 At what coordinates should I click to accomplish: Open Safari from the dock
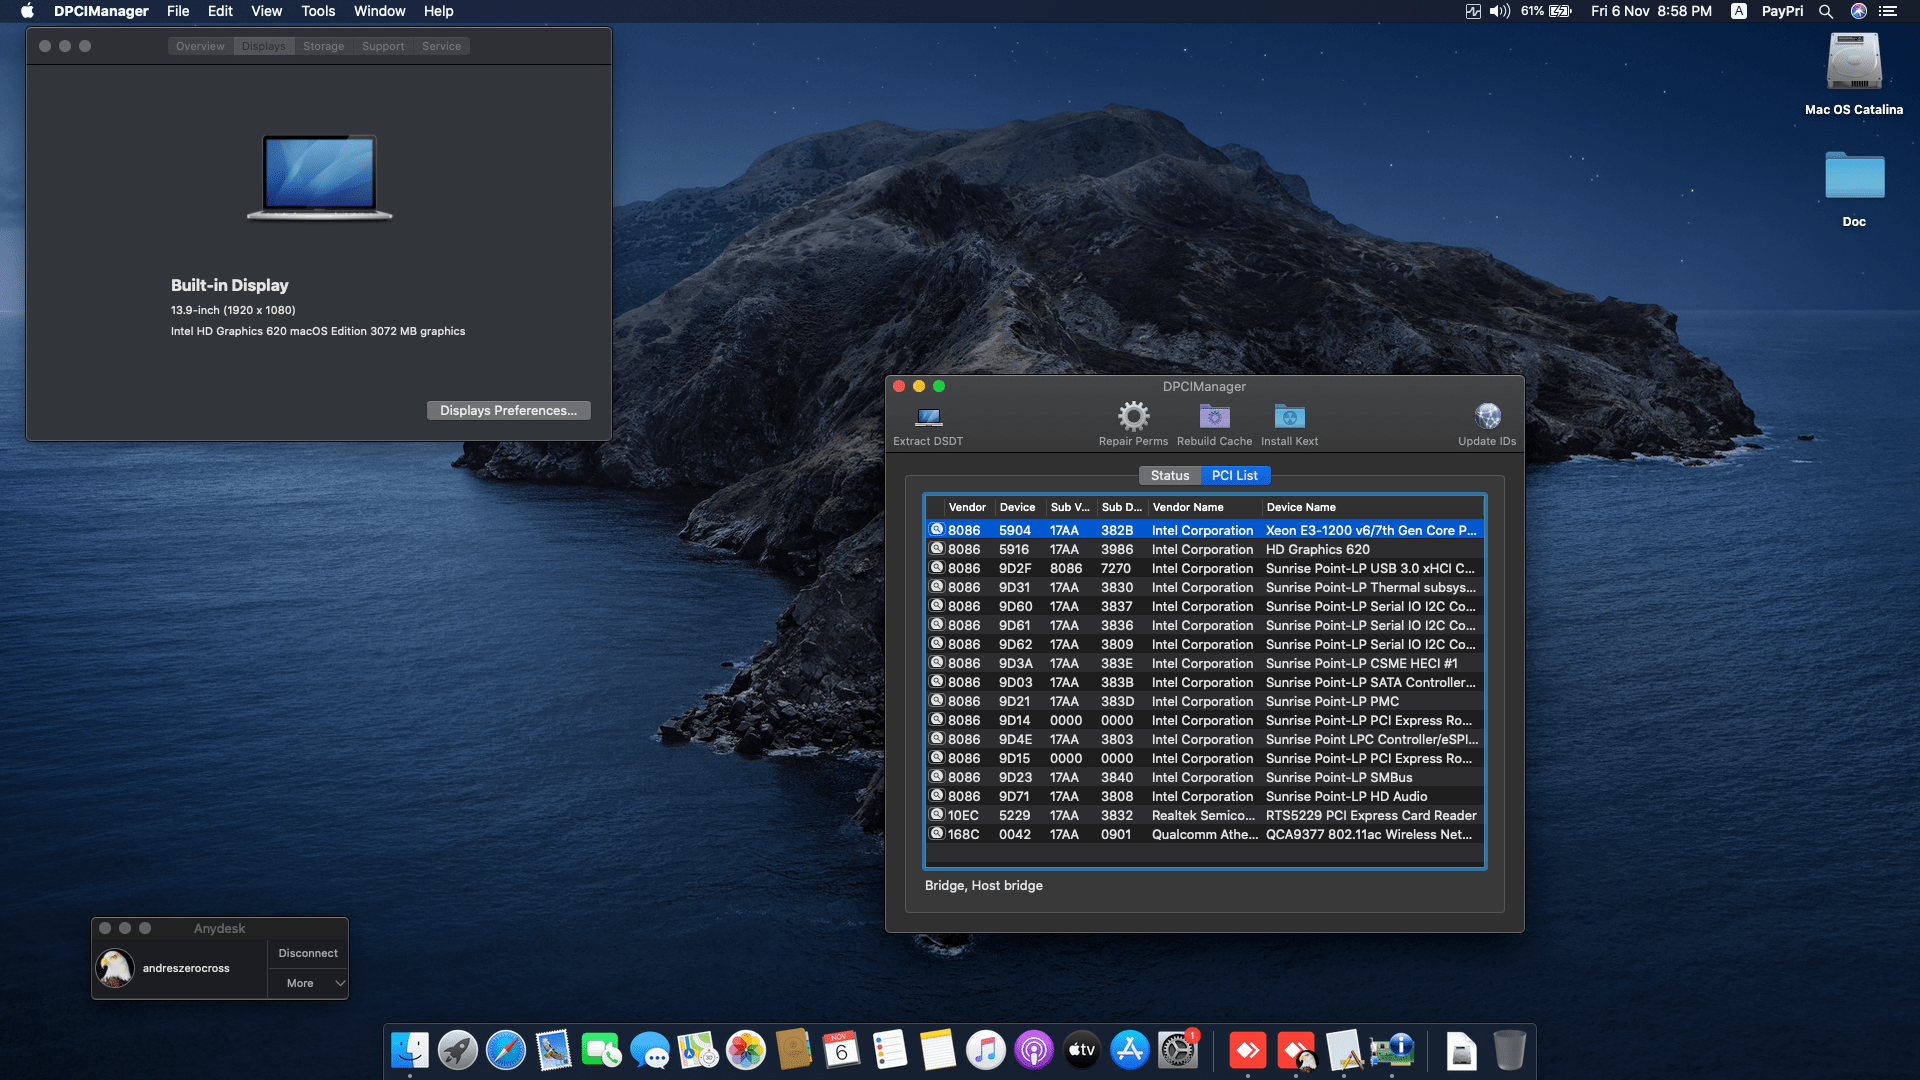tap(506, 1051)
